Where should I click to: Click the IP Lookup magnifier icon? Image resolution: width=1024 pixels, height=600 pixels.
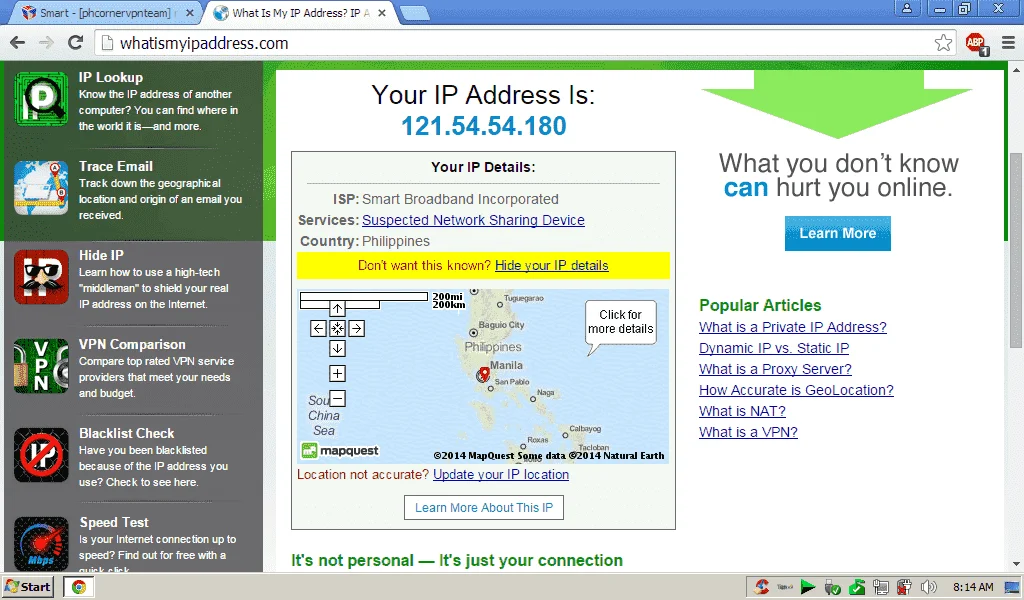point(41,99)
